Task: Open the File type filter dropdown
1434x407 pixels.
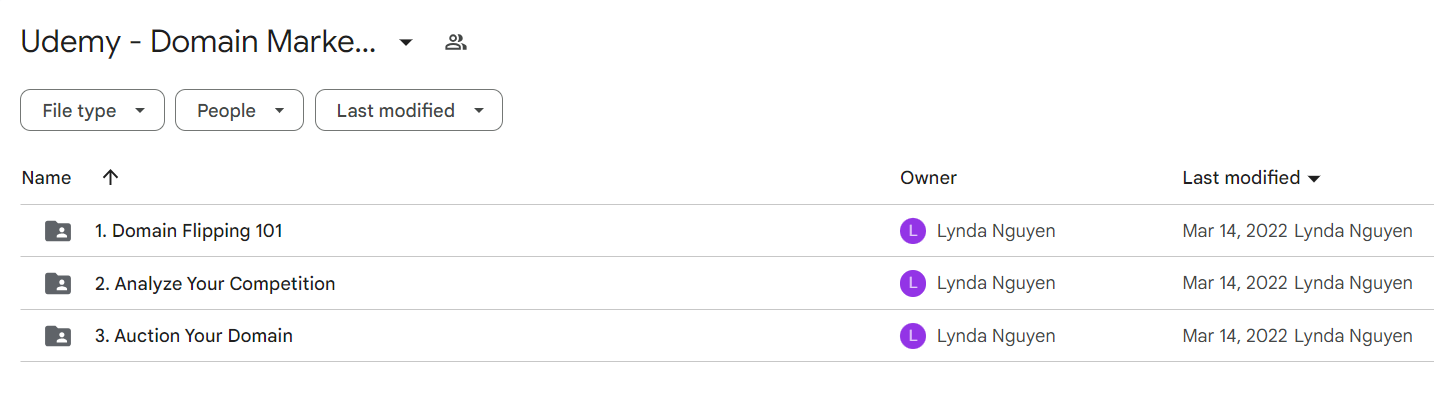Action: [92, 110]
